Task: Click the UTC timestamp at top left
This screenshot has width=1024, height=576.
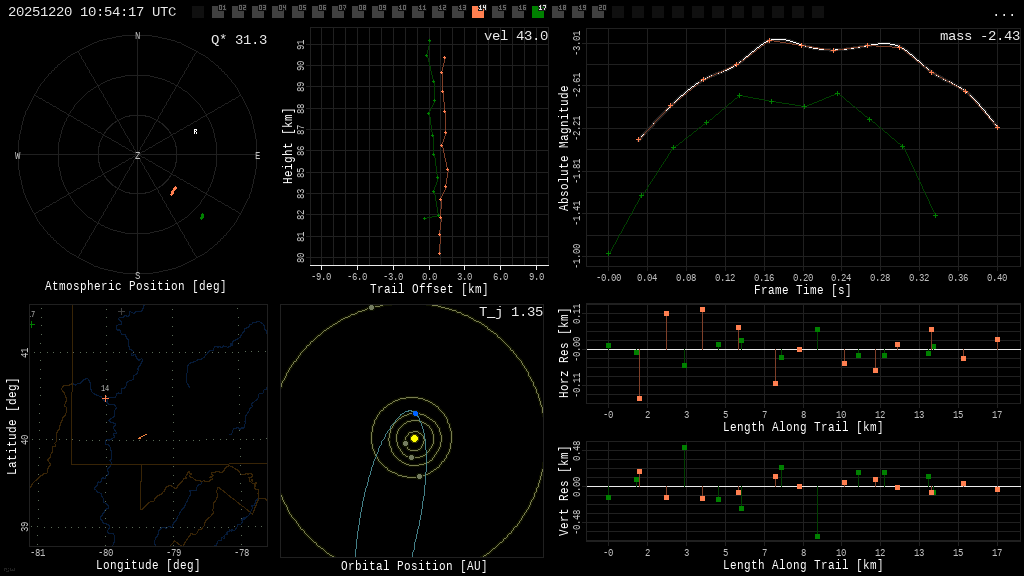Action: tap(92, 12)
